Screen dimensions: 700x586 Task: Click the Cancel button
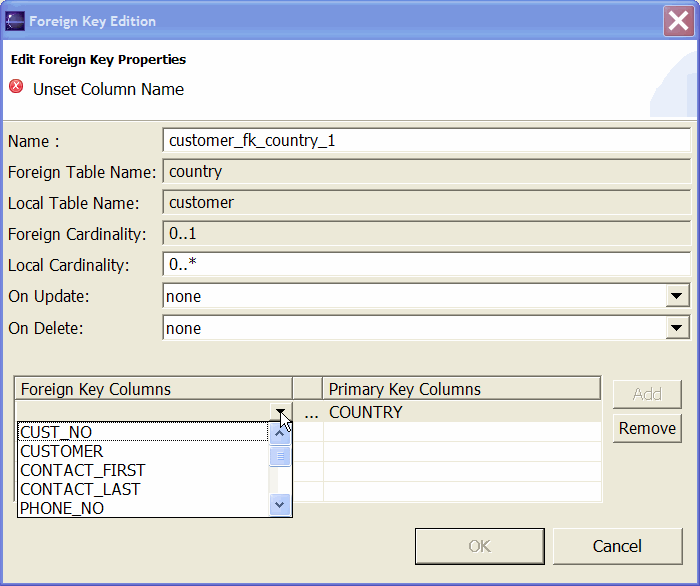coord(617,546)
